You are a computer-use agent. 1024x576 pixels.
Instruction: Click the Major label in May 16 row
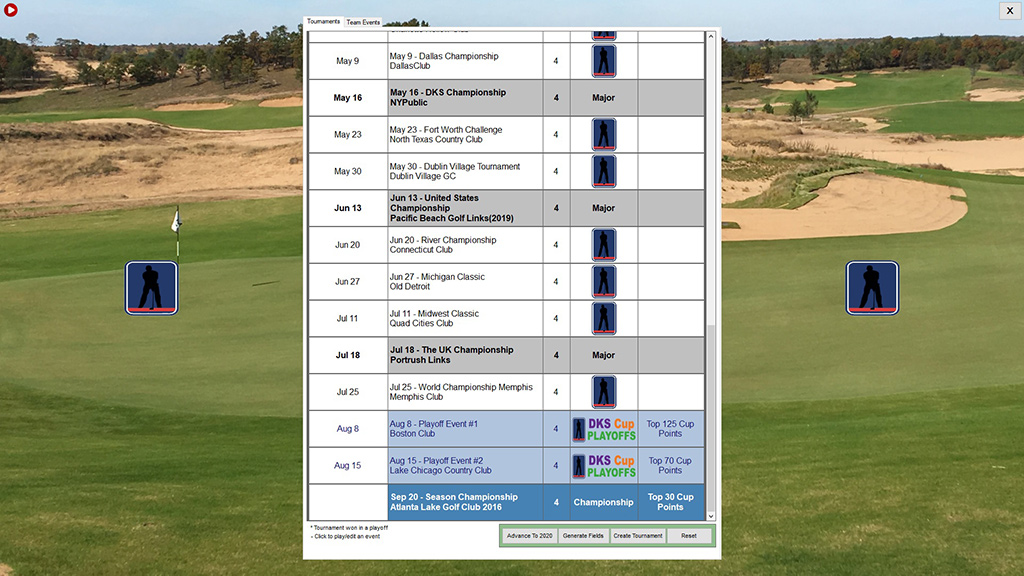(603, 98)
